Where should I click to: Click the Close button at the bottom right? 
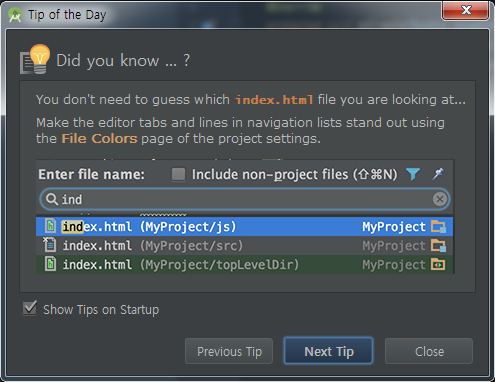click(x=429, y=351)
